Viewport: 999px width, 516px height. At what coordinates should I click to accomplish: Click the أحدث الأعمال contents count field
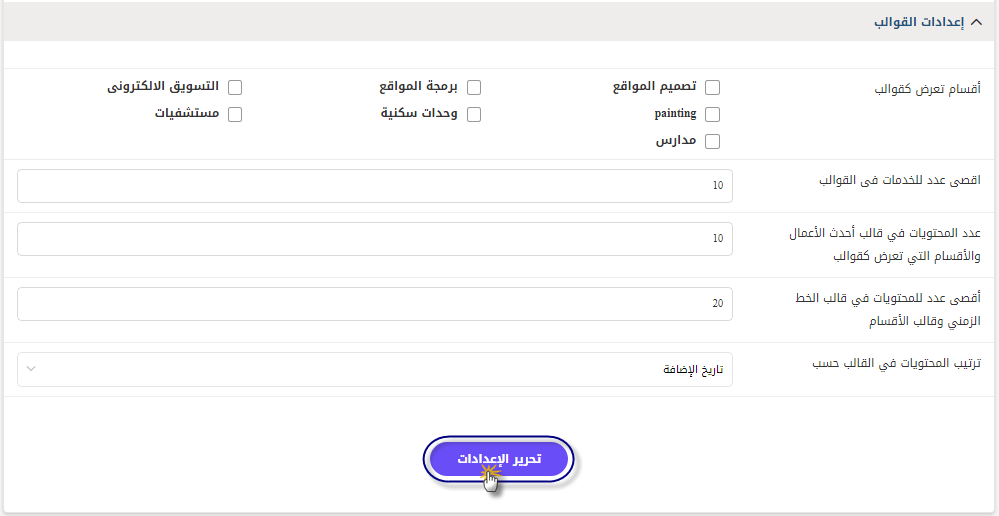pos(375,239)
